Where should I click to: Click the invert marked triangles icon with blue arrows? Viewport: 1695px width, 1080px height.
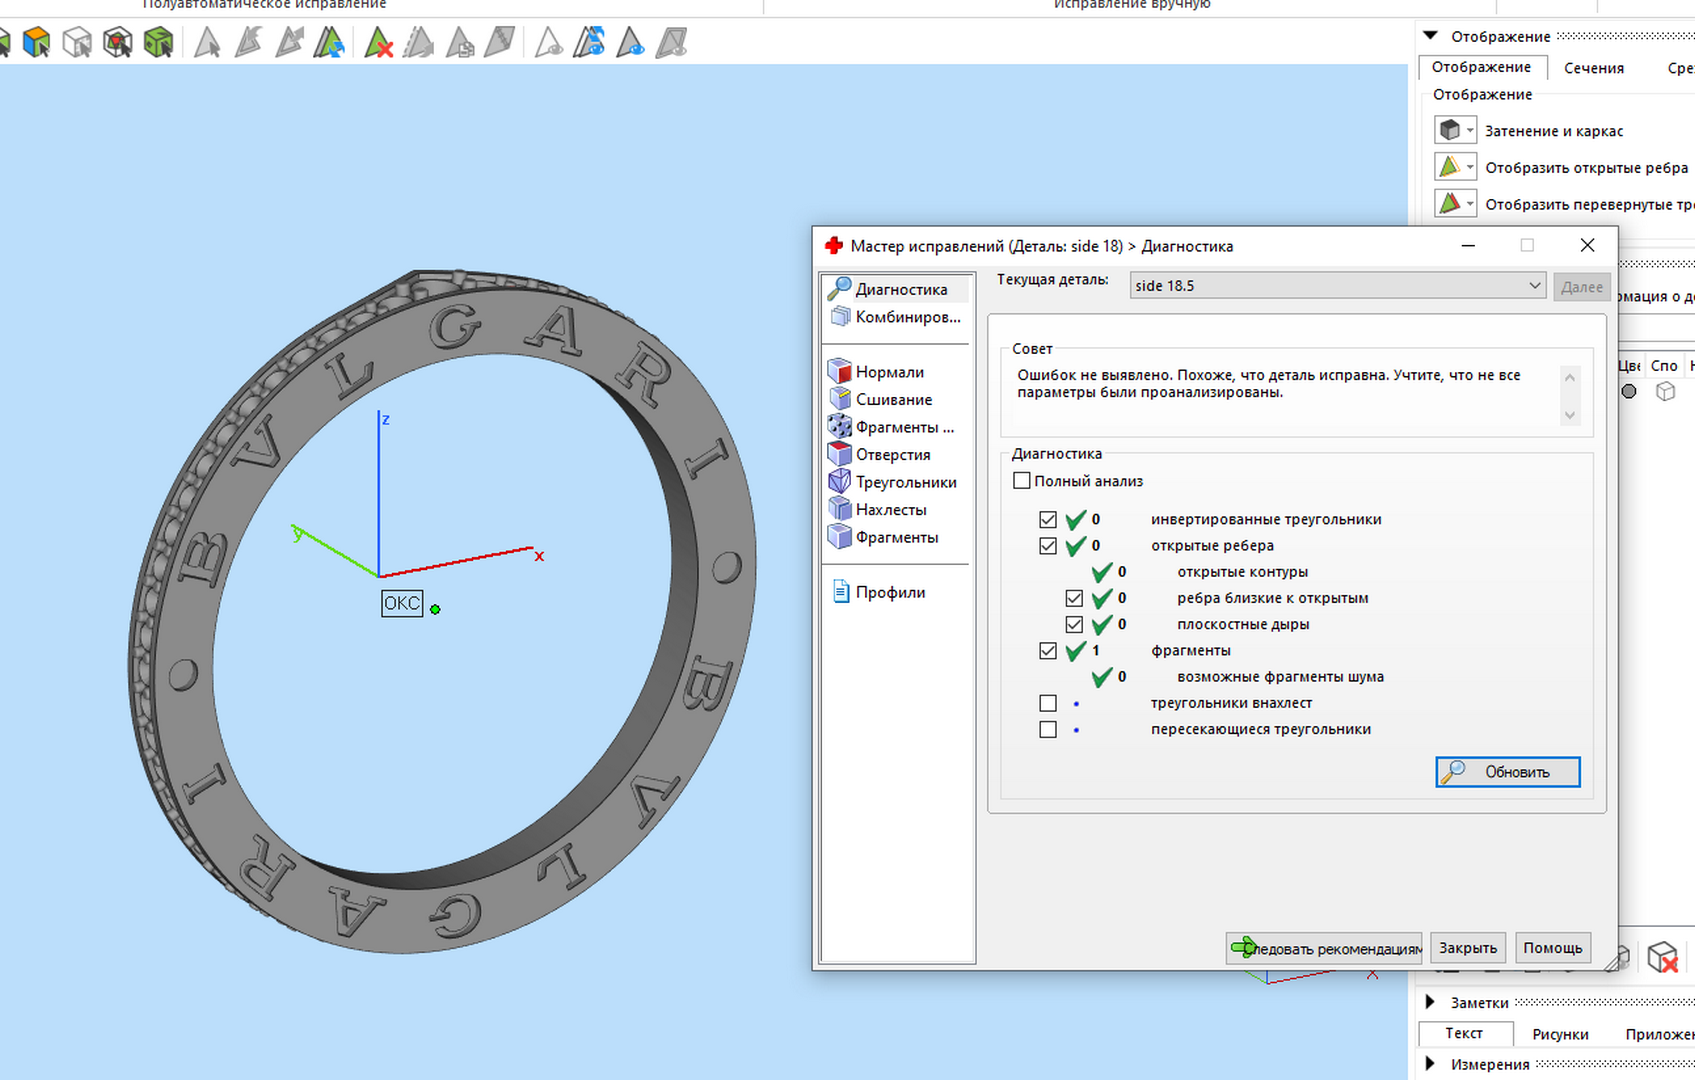click(330, 42)
